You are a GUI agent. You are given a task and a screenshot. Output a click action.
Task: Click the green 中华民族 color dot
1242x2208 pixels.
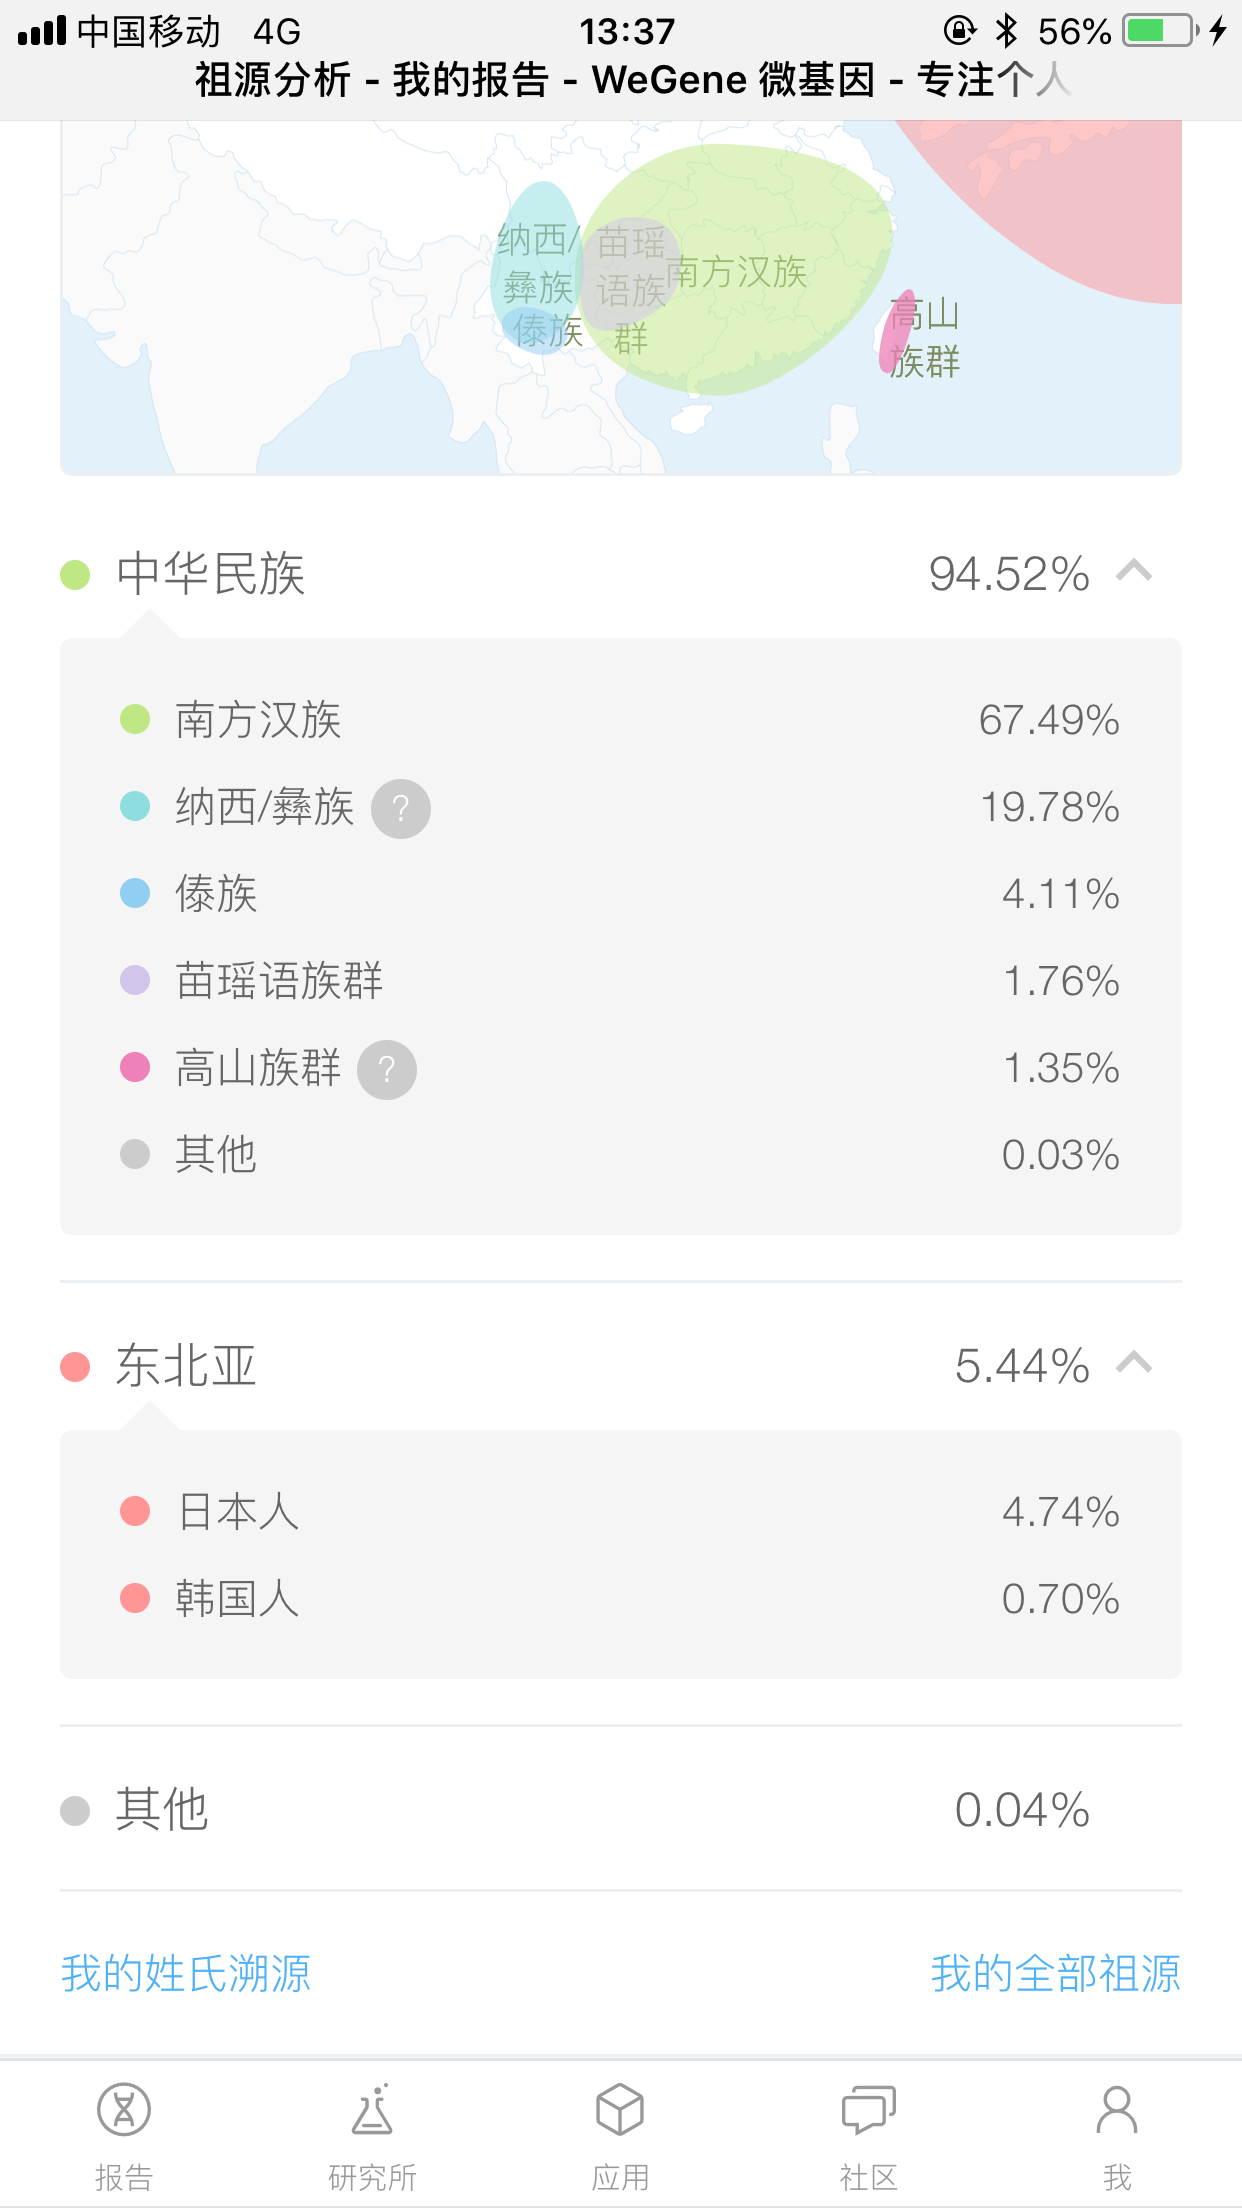click(75, 574)
